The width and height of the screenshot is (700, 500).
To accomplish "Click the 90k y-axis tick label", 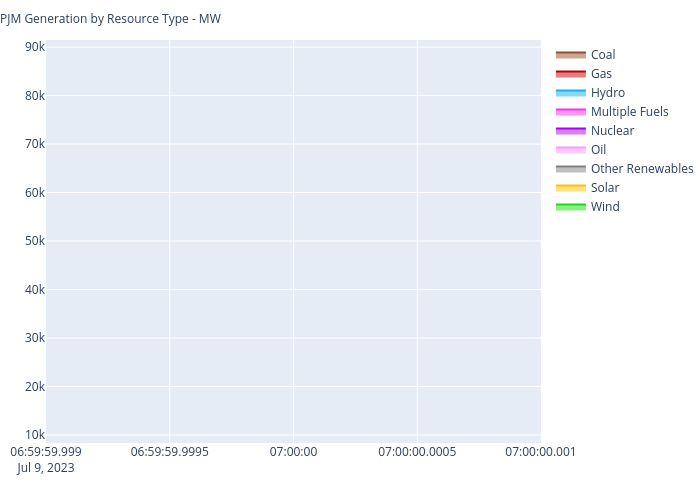I will point(34,47).
